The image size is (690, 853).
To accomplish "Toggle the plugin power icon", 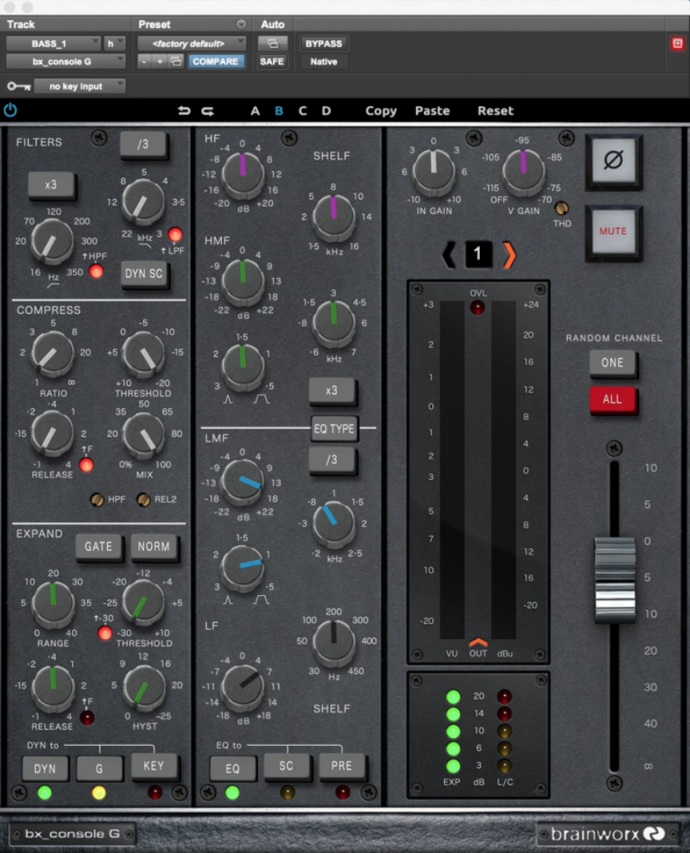I will [x=10, y=110].
